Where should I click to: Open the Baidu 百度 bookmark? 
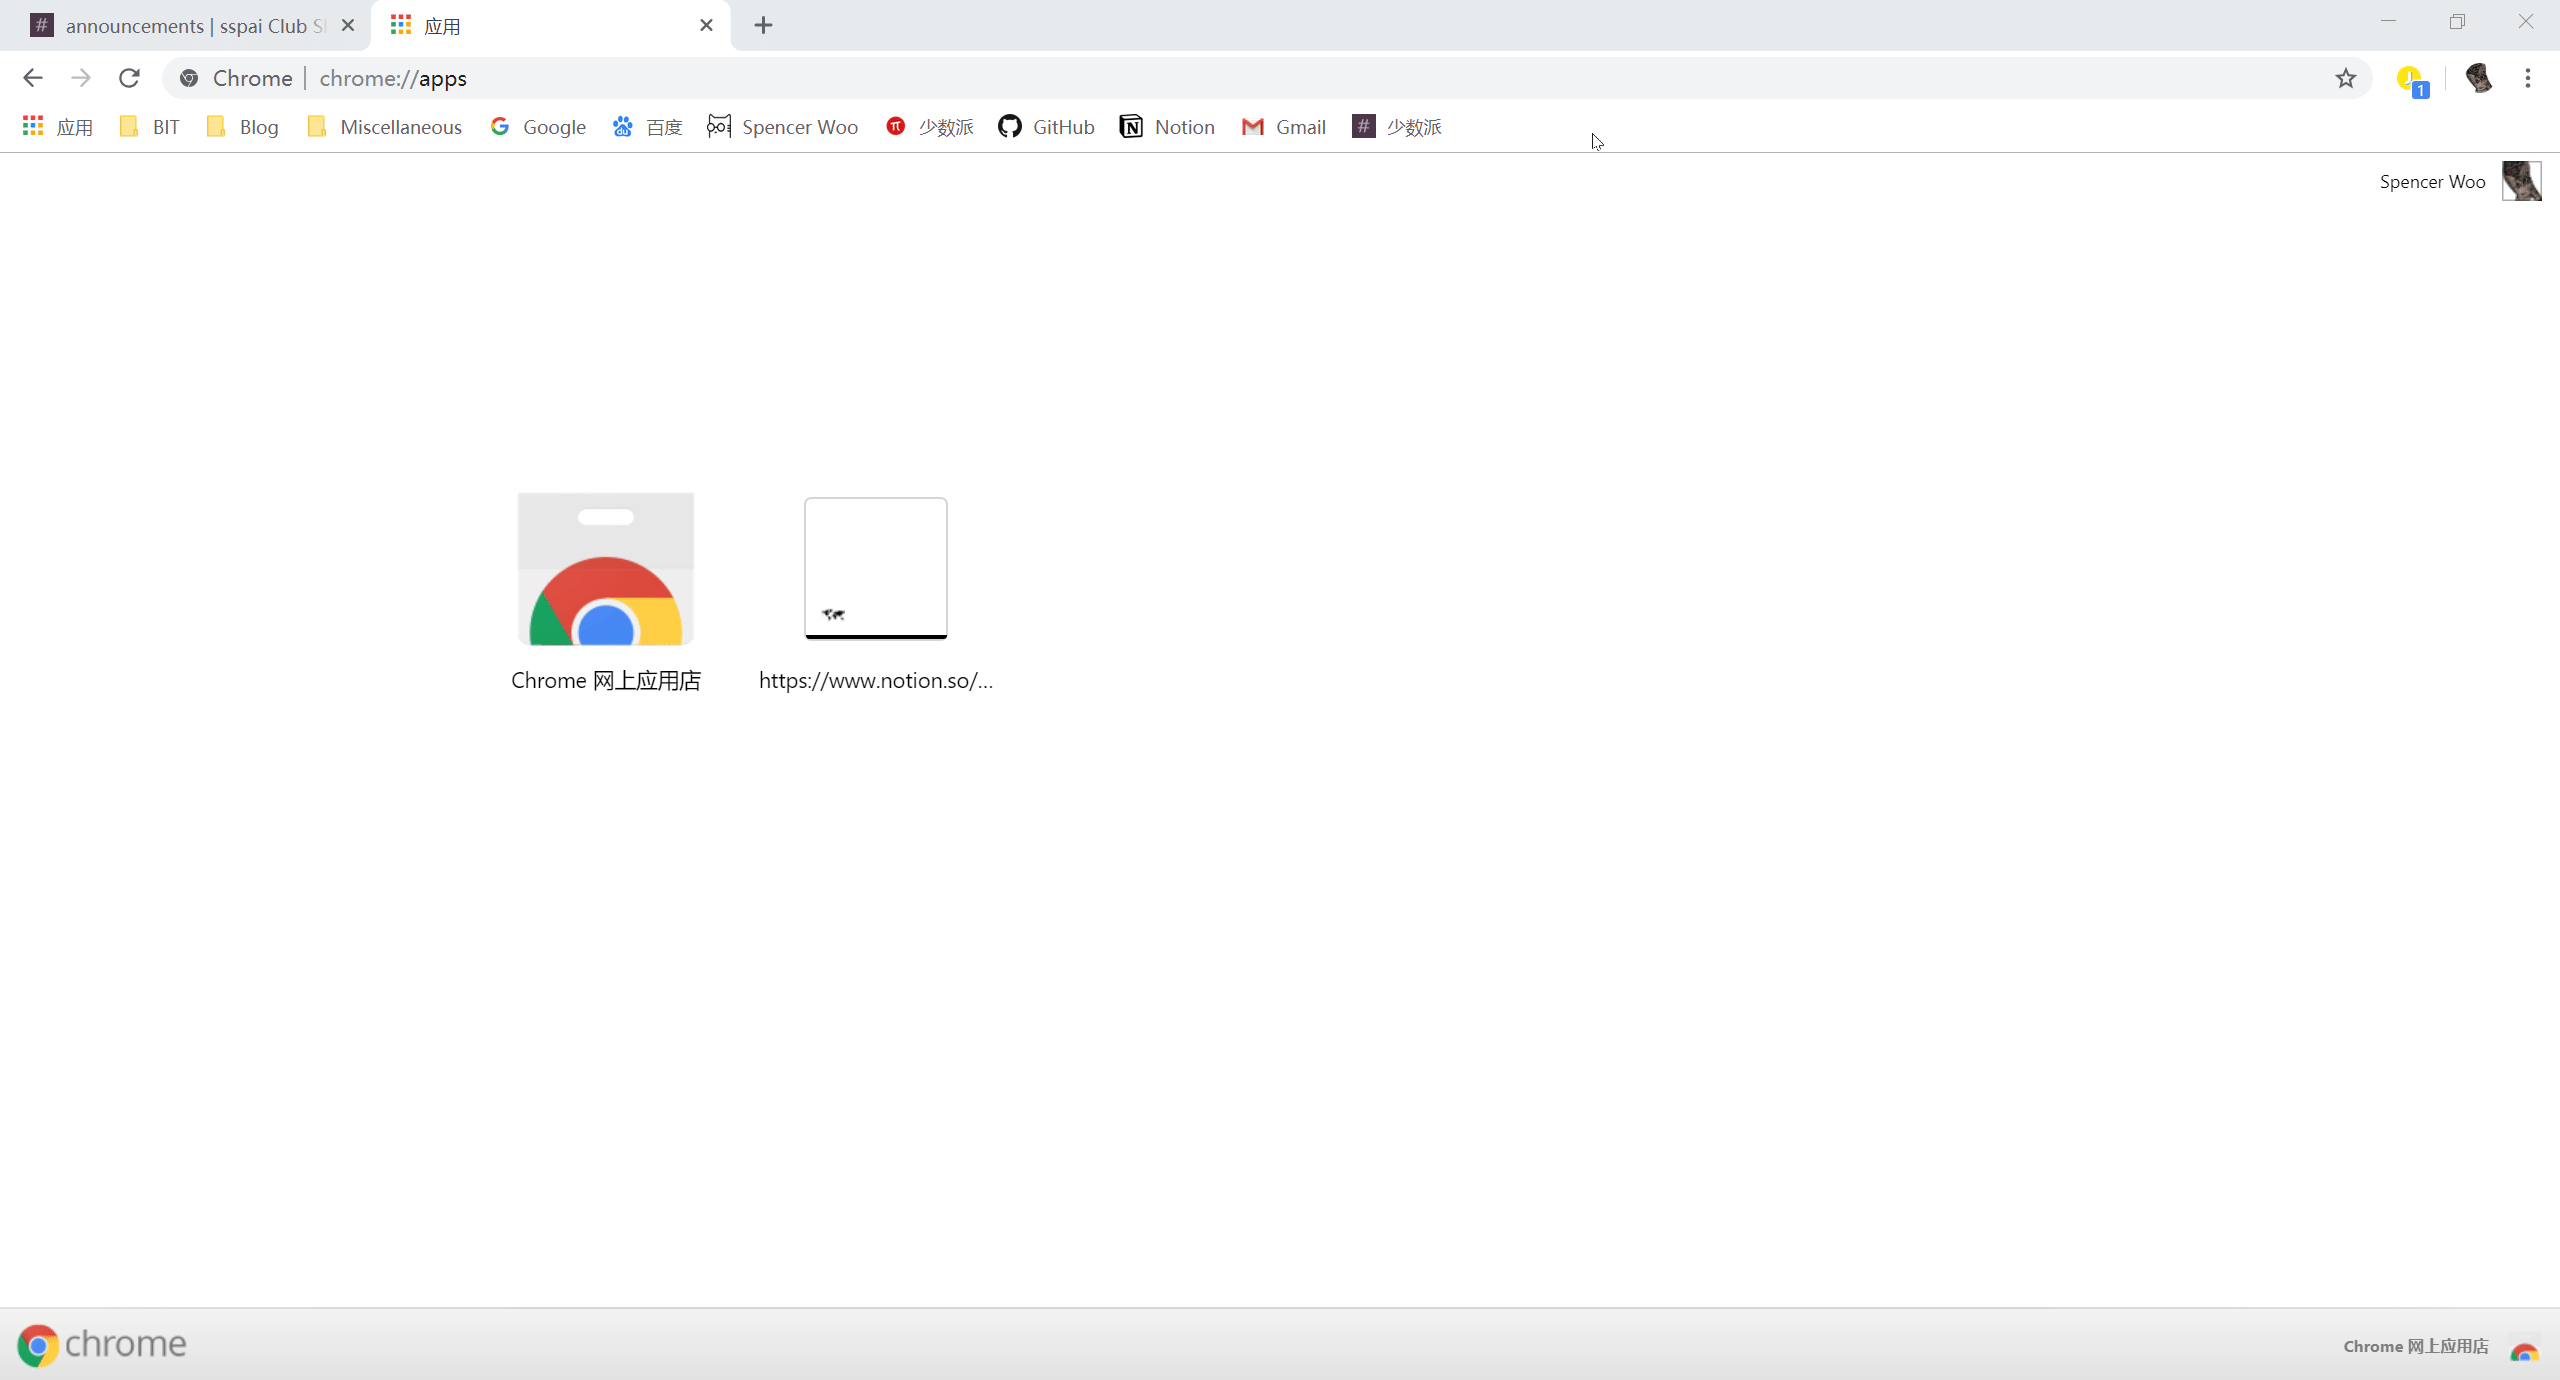pos(647,127)
